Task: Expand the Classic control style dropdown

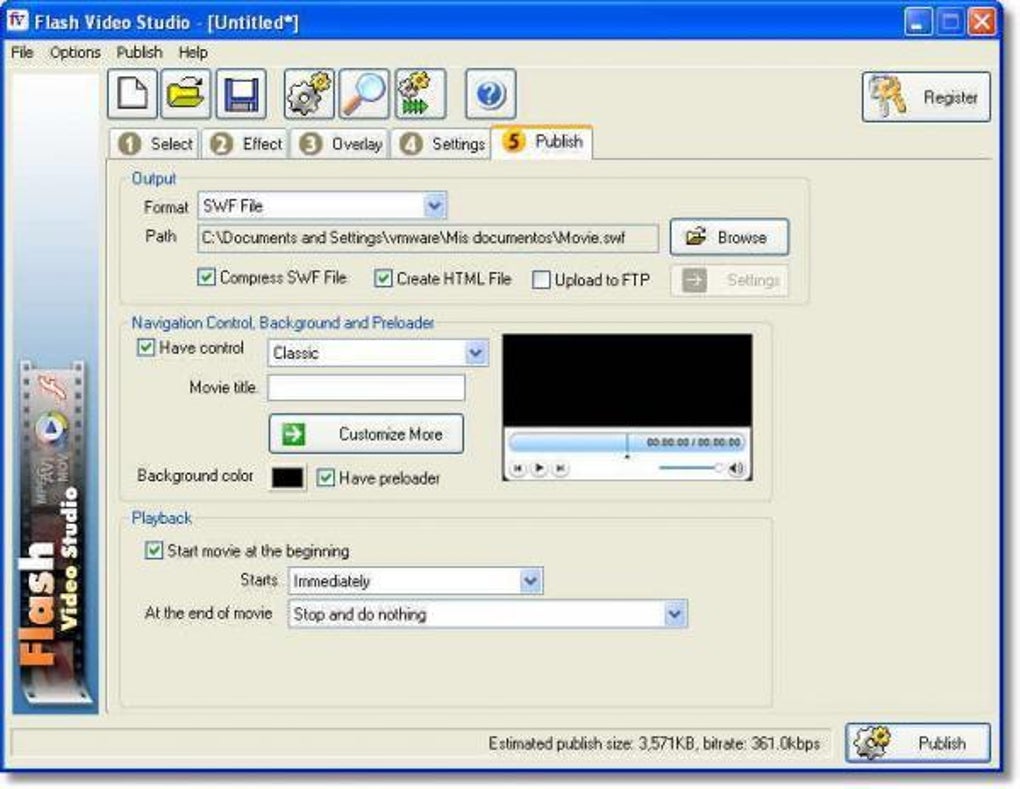Action: [x=476, y=353]
